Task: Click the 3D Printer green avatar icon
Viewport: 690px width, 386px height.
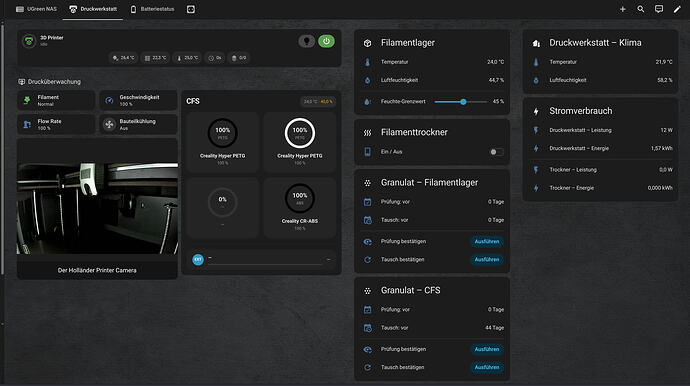Action: pyautogui.click(x=29, y=41)
